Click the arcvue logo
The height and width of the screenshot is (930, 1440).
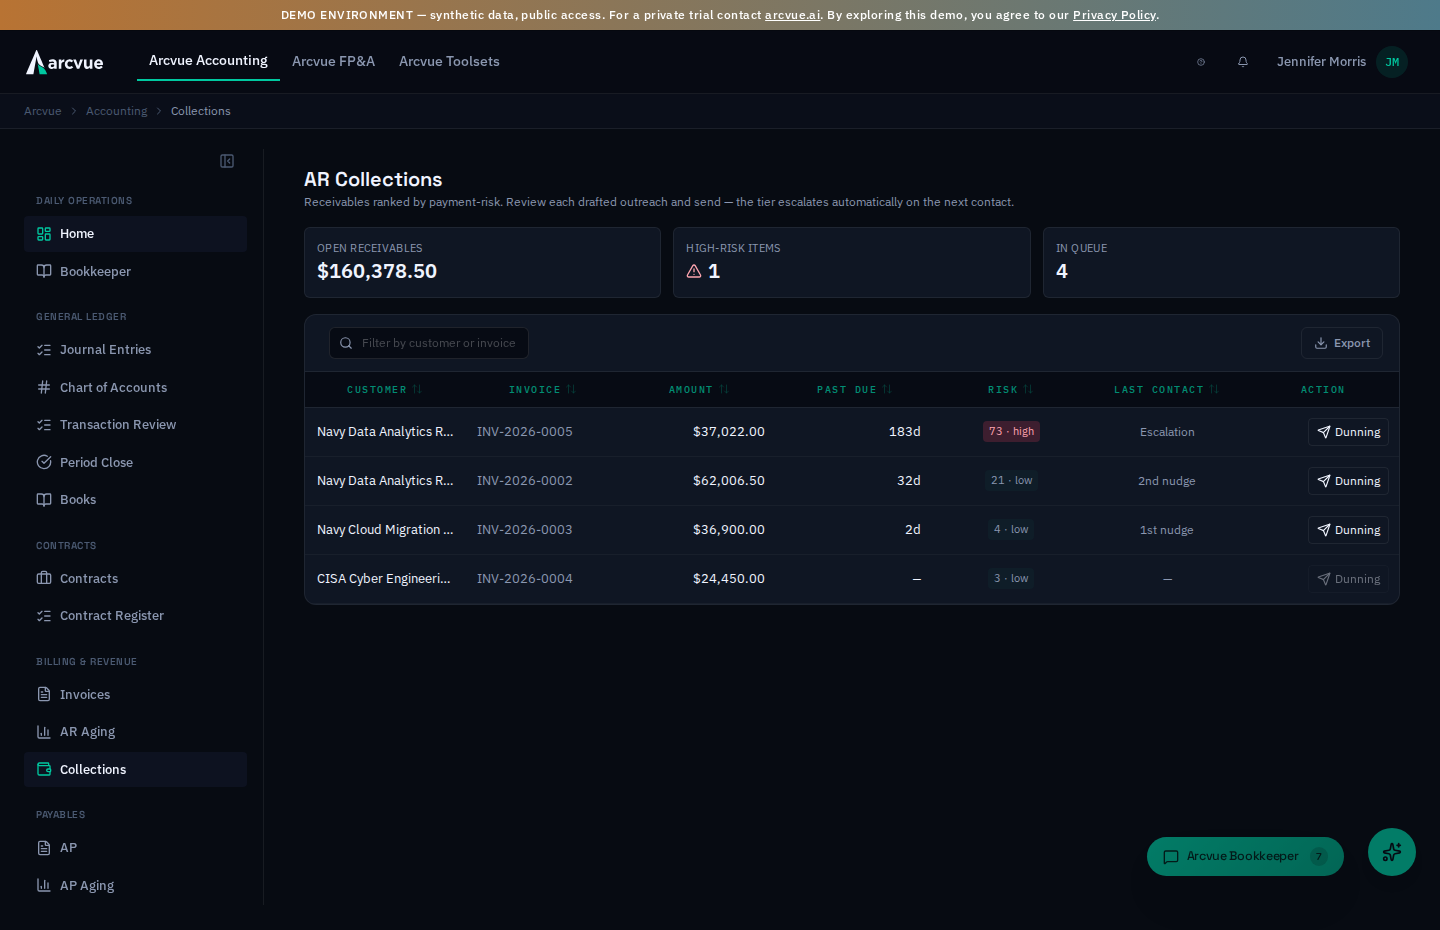tap(65, 62)
